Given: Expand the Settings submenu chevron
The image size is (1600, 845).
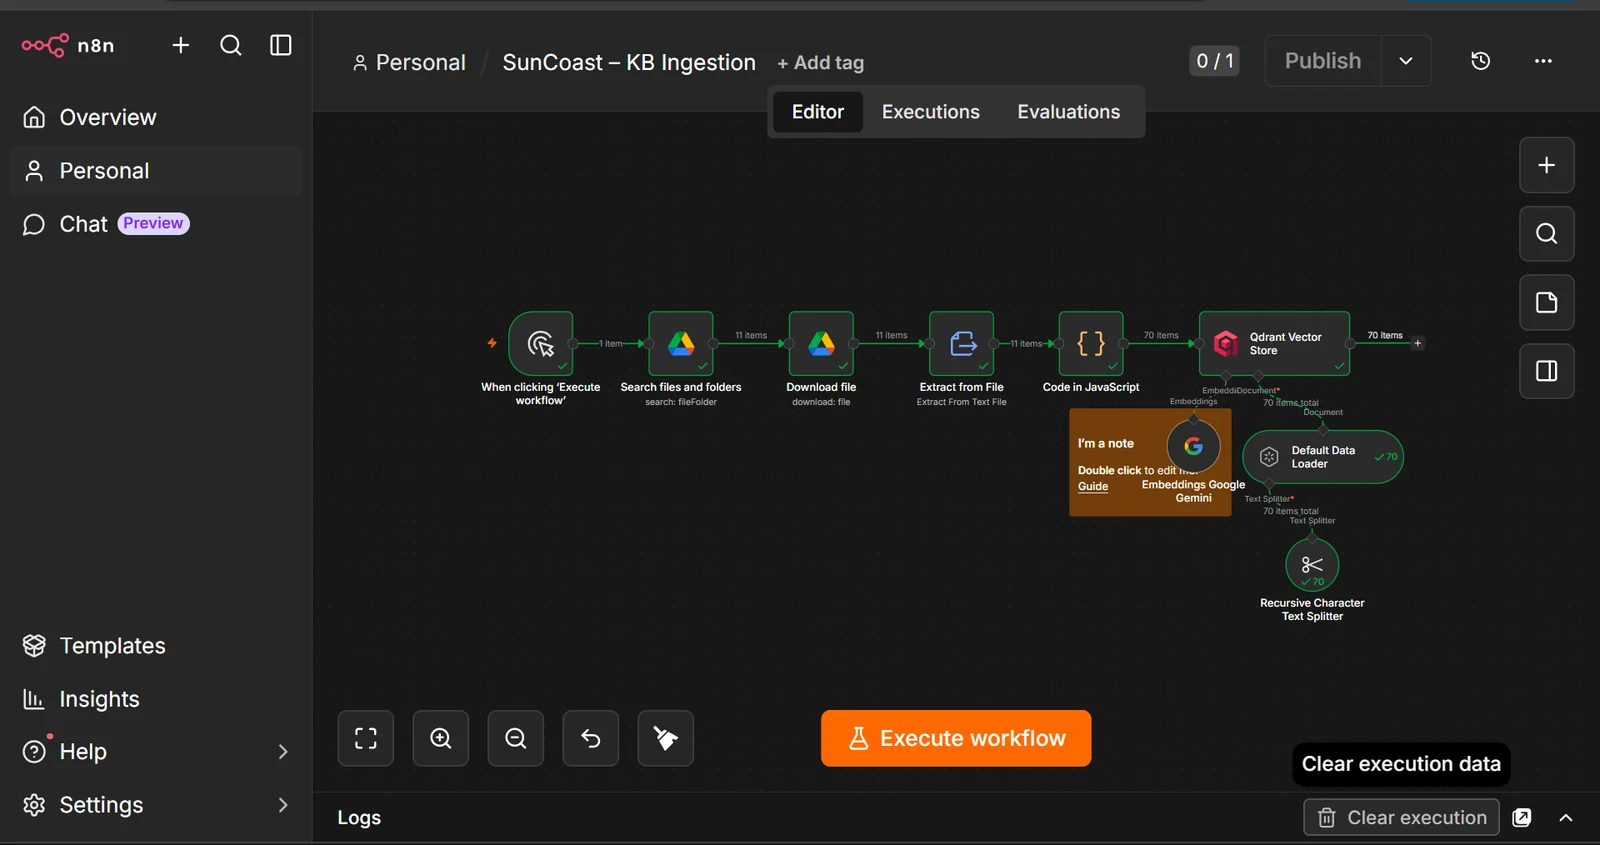Looking at the screenshot, I should tap(283, 805).
